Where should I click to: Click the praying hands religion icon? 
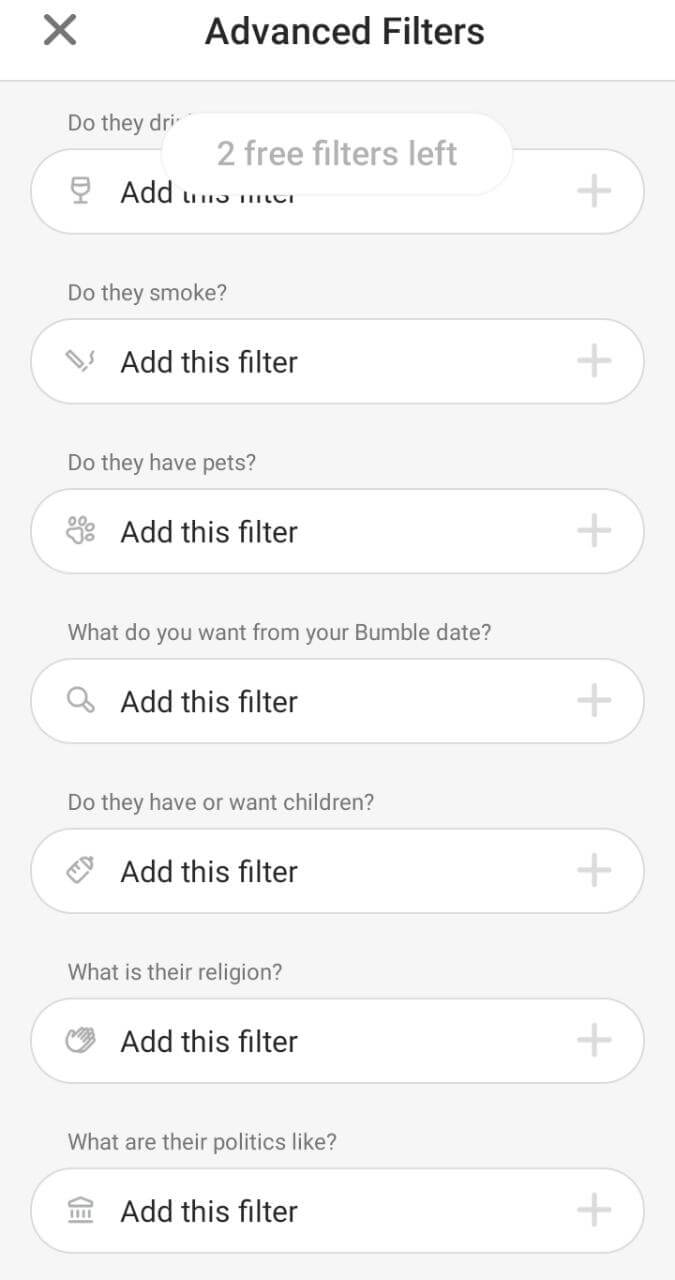[80, 1041]
